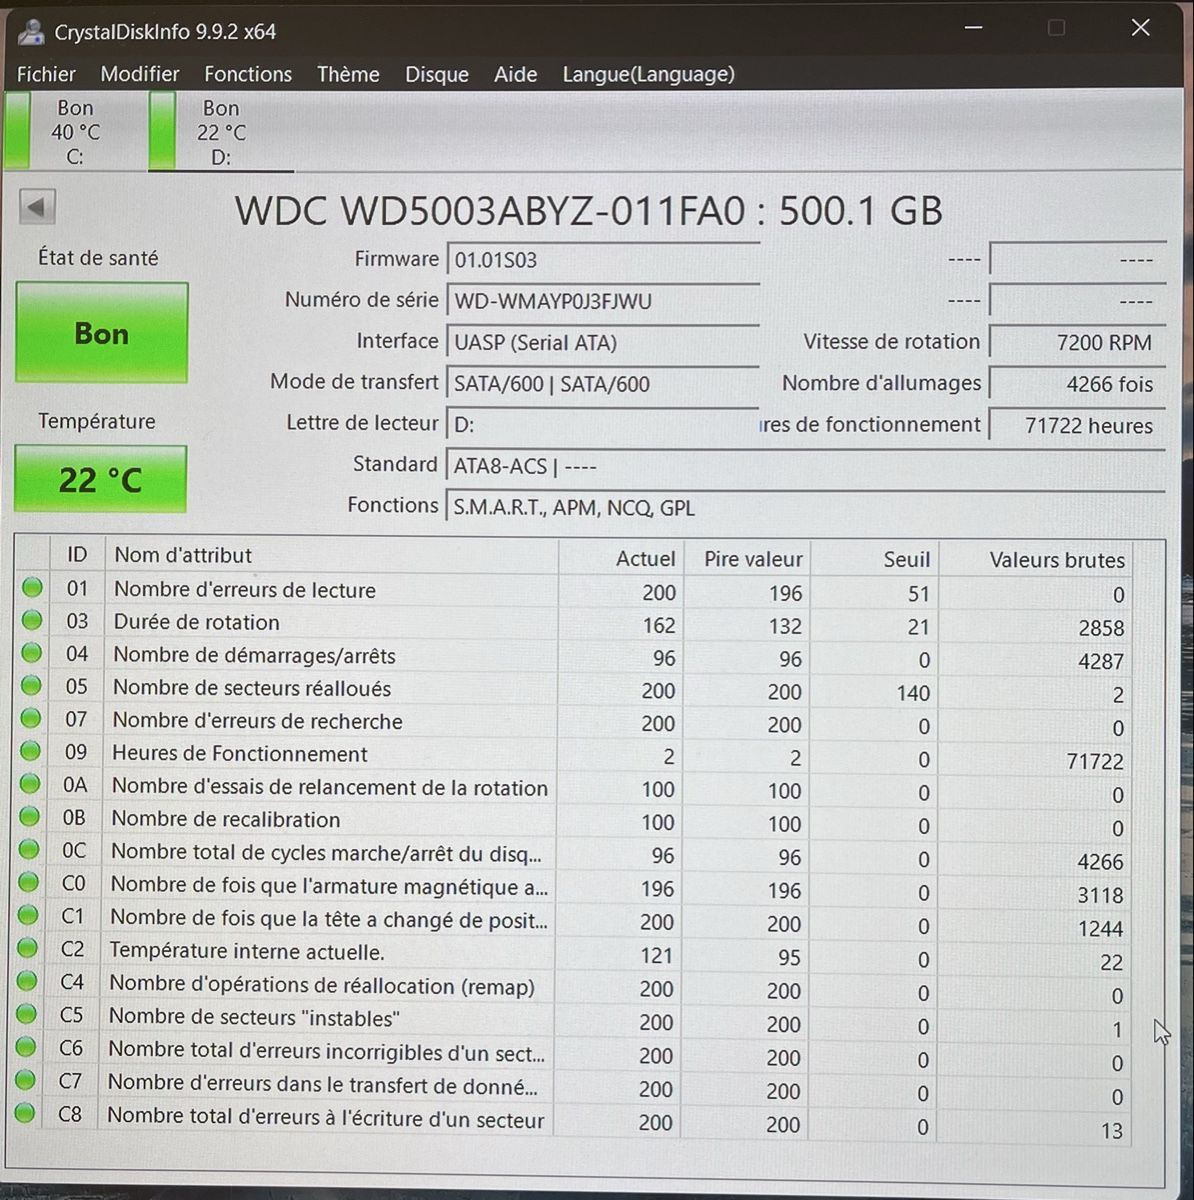Click the previous disk arrow button

click(x=37, y=208)
